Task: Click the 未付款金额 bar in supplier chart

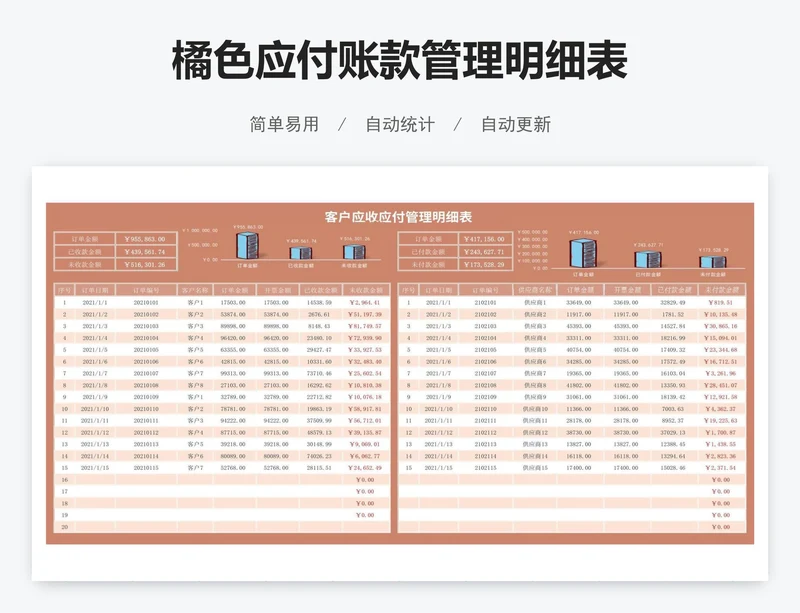Action: pyautogui.click(x=713, y=261)
